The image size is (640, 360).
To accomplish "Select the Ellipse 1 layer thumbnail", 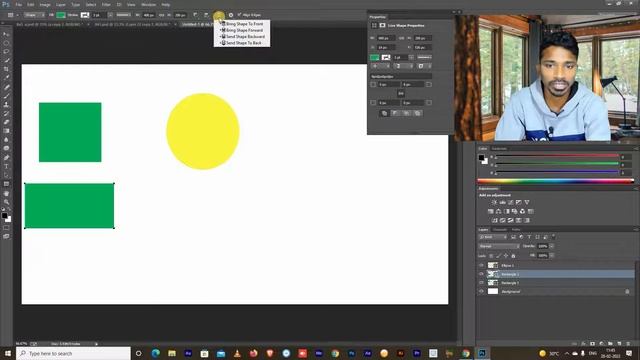I will [493, 265].
